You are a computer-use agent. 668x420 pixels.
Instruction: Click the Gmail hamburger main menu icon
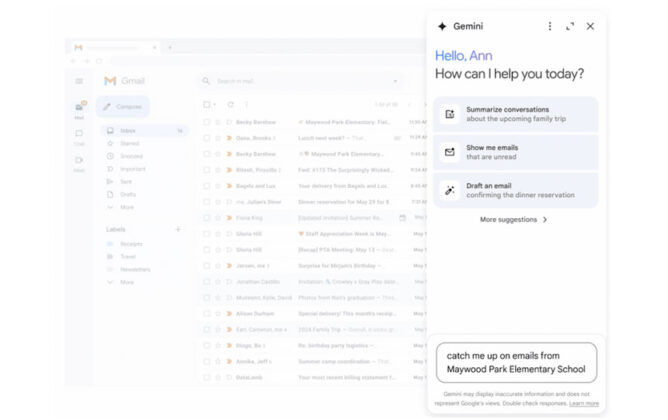pyautogui.click(x=79, y=81)
